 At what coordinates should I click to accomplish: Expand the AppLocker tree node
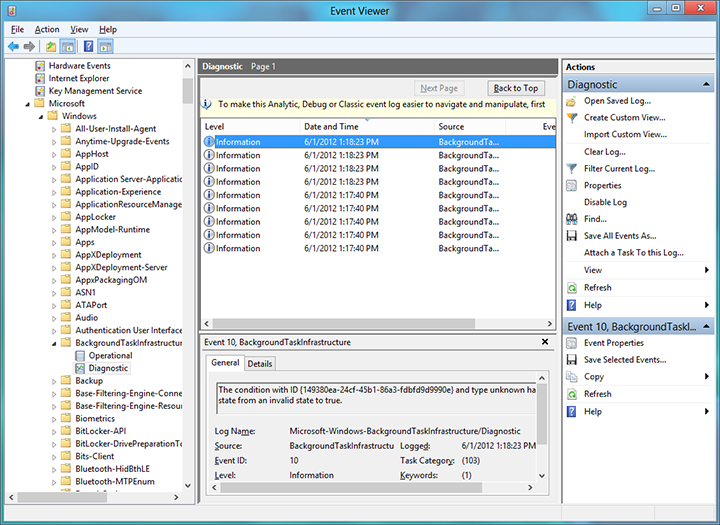(x=54, y=216)
